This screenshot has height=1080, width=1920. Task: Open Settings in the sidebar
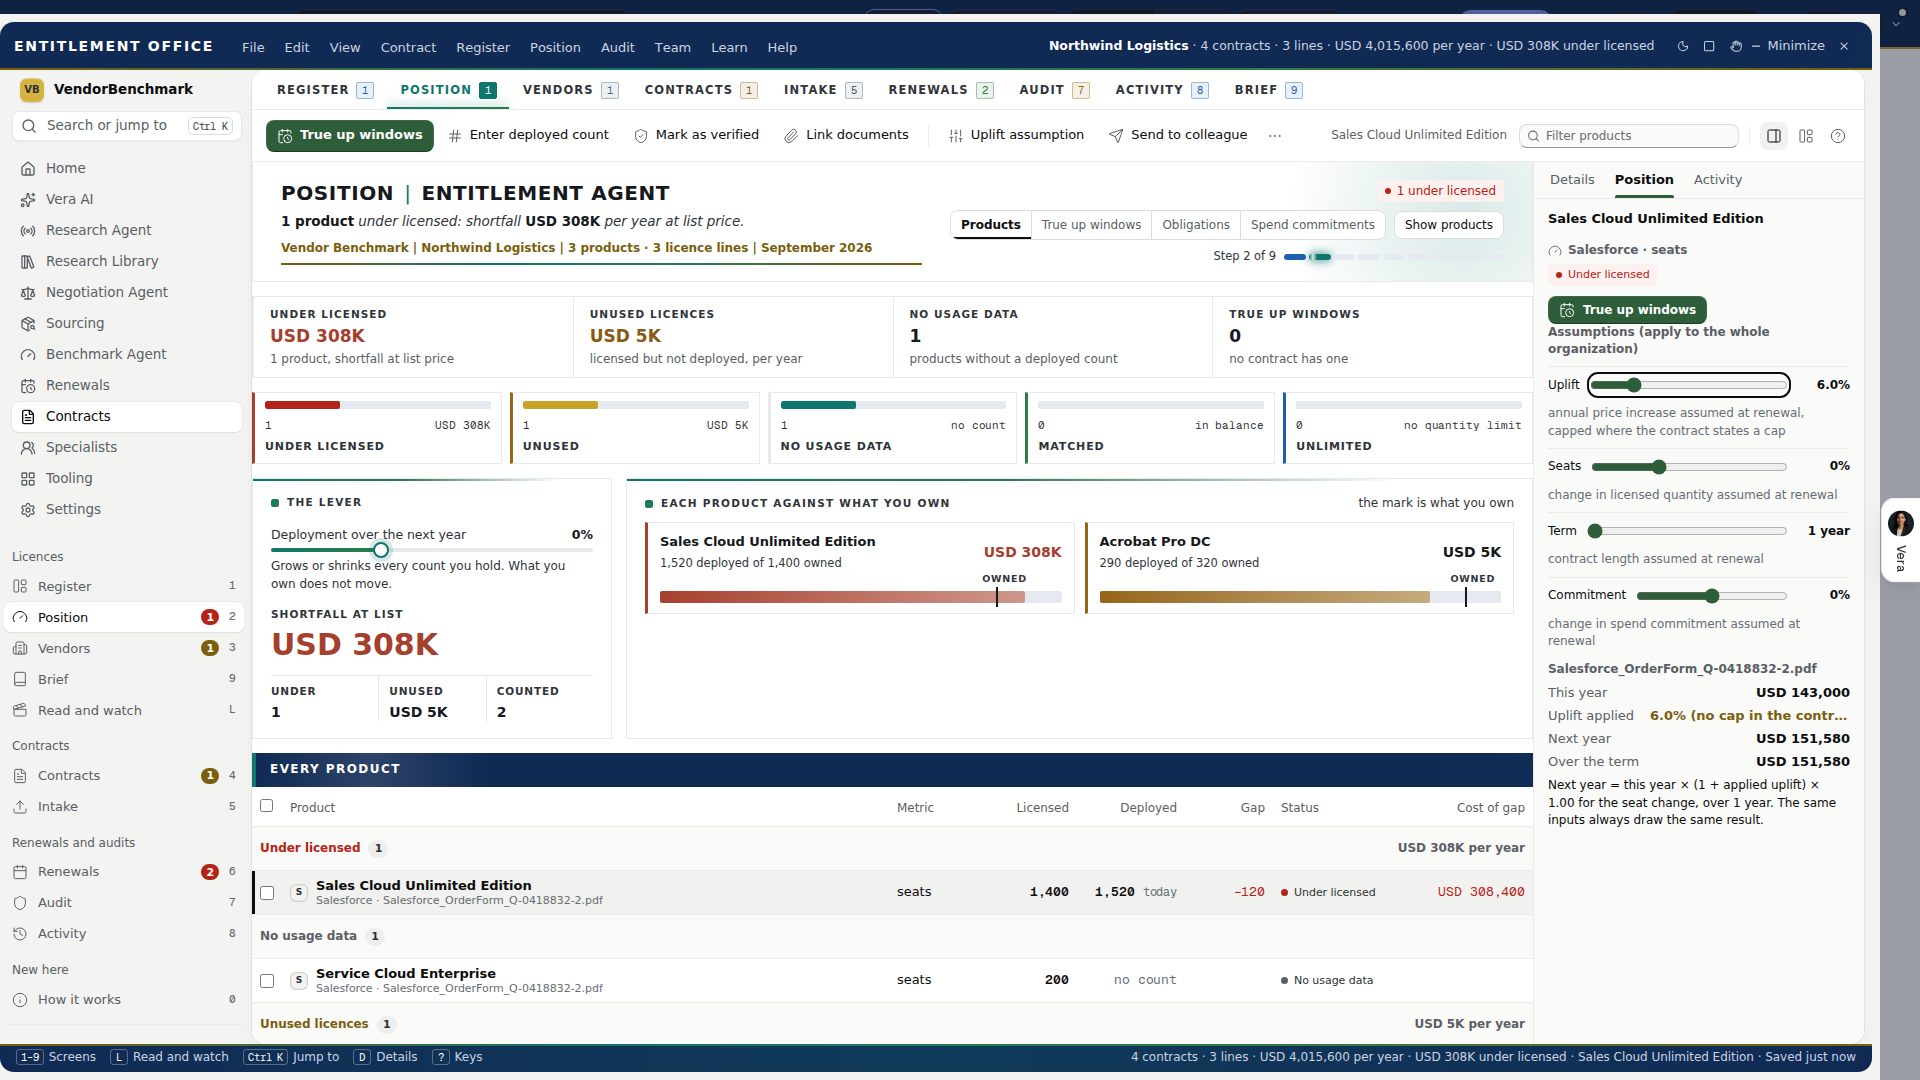tap(127, 509)
